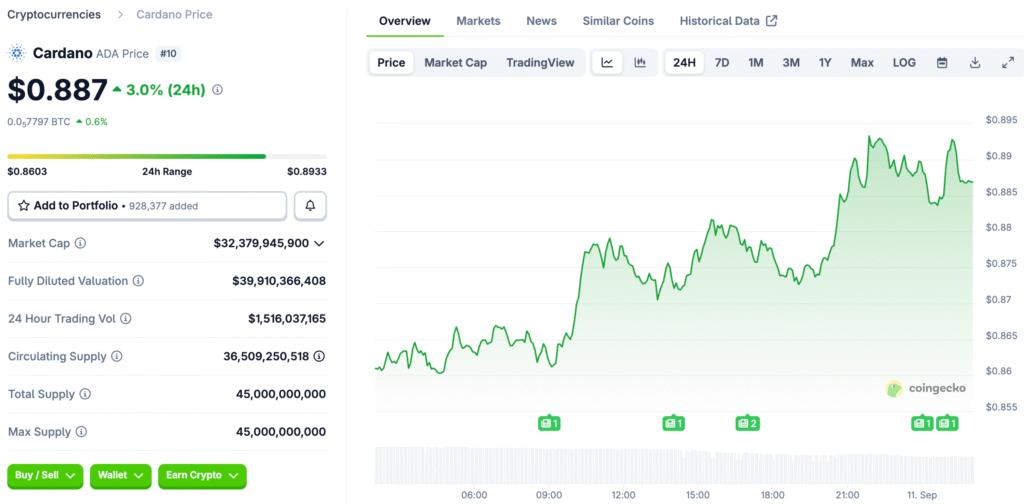Click the $0.887 price text
Viewport: 1024px width, 504px height.
click(x=57, y=90)
